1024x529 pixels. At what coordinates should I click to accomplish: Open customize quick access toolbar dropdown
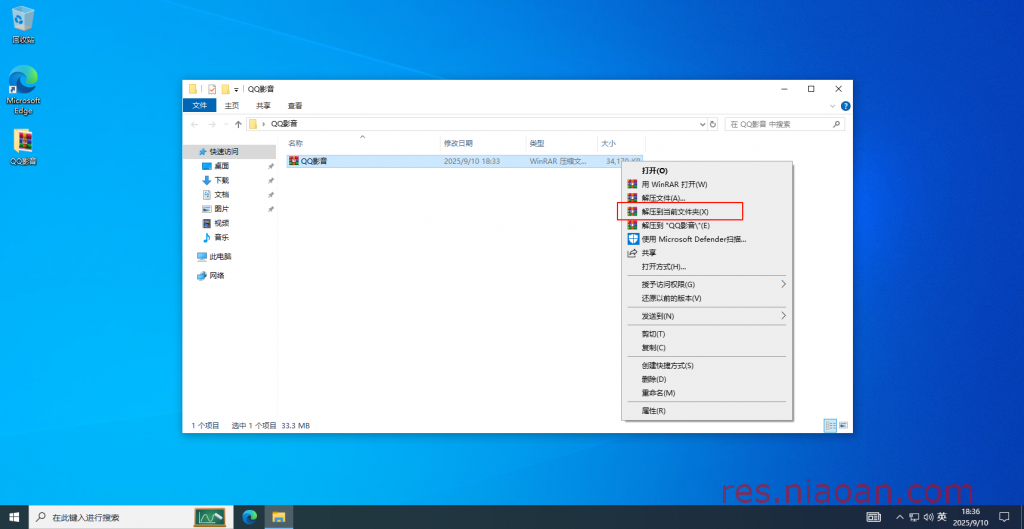tap(236, 89)
